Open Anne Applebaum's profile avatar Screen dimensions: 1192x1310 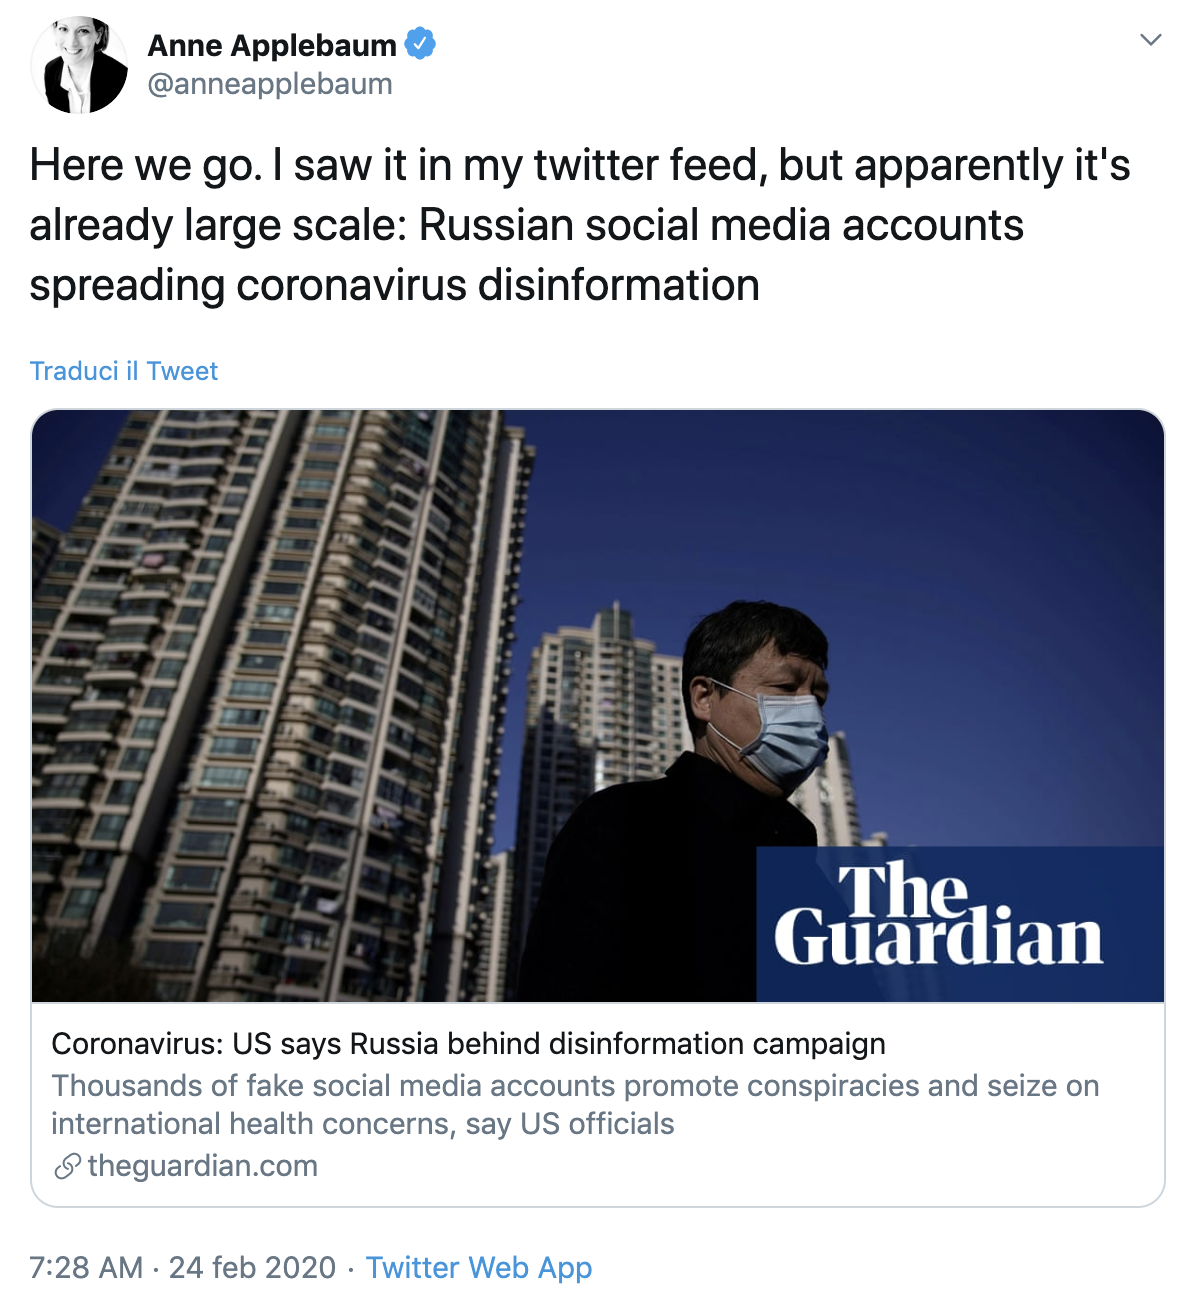point(80,65)
